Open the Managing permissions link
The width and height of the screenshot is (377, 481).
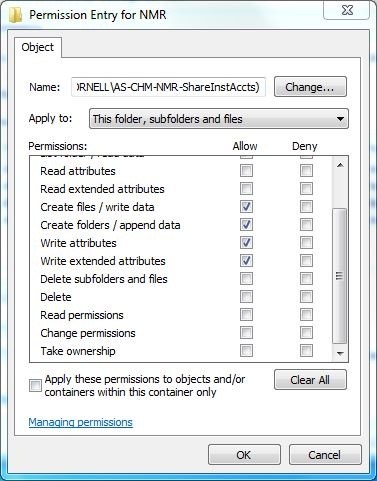80,422
